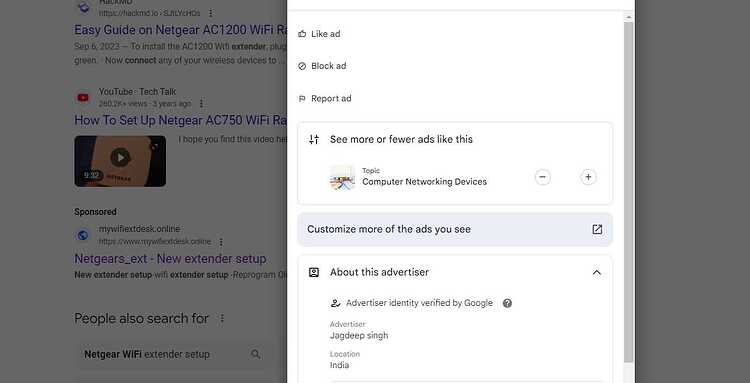Click the external link icon beside Customize ads
The image size is (750, 383).
tap(597, 230)
